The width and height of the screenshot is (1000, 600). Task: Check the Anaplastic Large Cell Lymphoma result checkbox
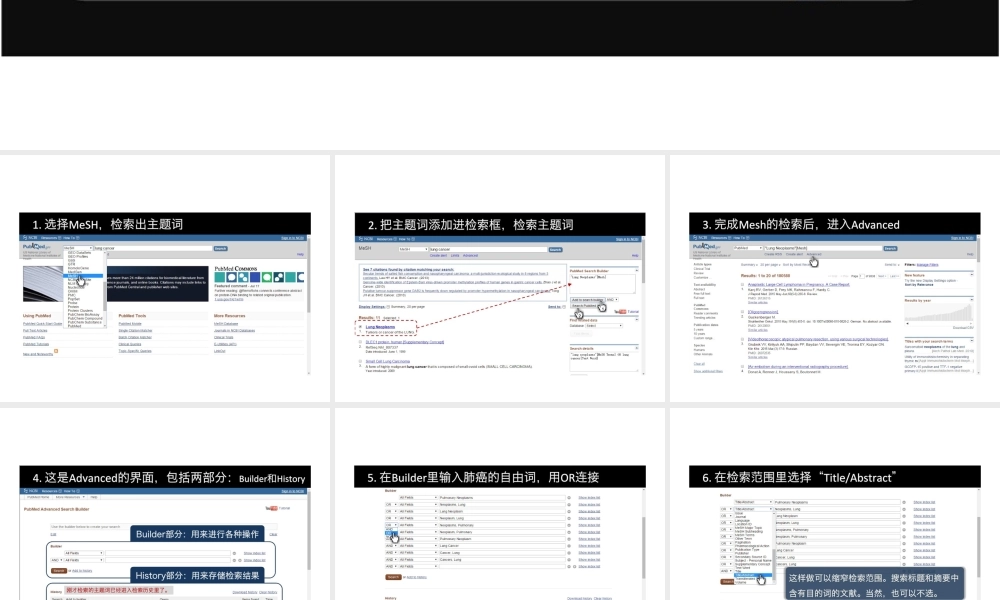tap(742, 284)
